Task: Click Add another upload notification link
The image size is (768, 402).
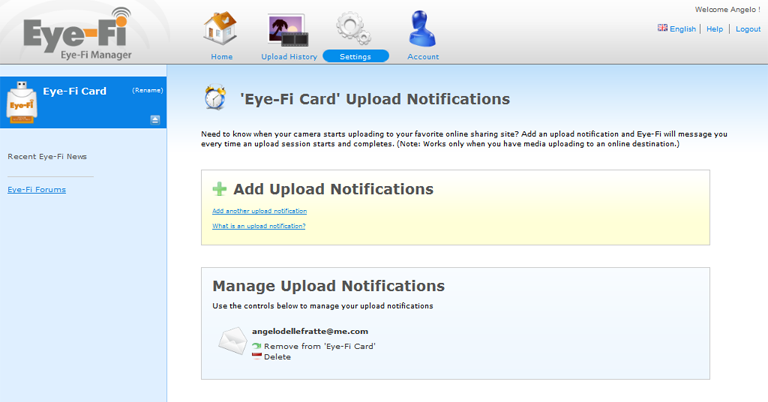Action: 260,211
